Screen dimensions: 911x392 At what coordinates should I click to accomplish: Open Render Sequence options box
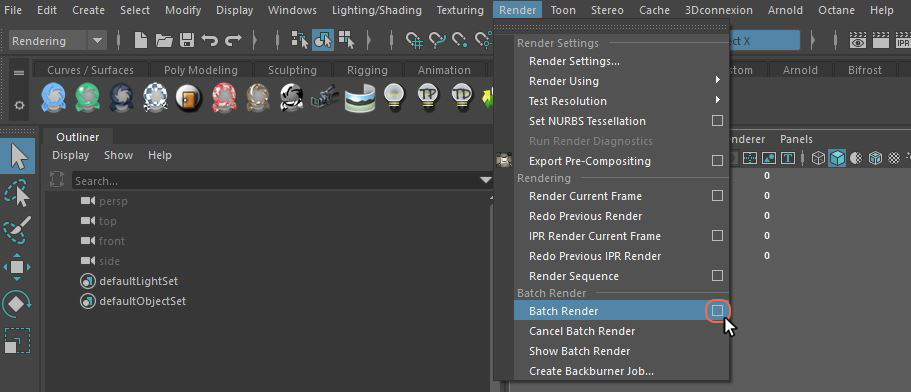[x=718, y=275]
